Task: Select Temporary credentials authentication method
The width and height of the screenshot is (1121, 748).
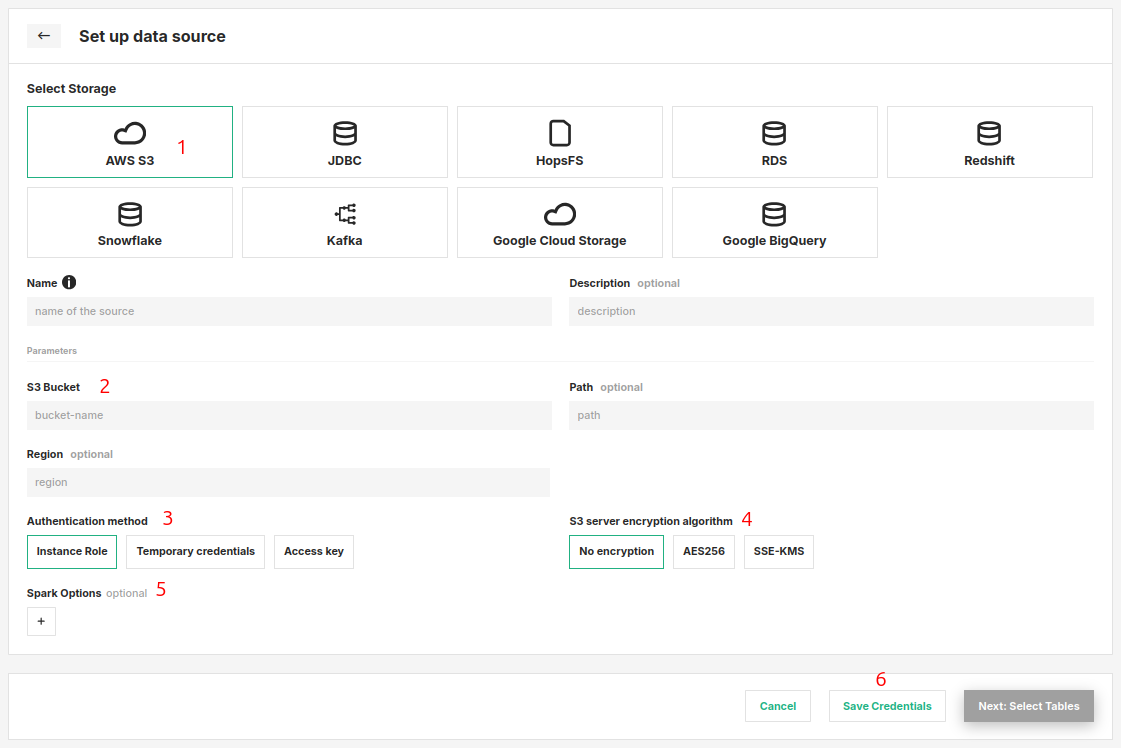Action: coord(196,552)
